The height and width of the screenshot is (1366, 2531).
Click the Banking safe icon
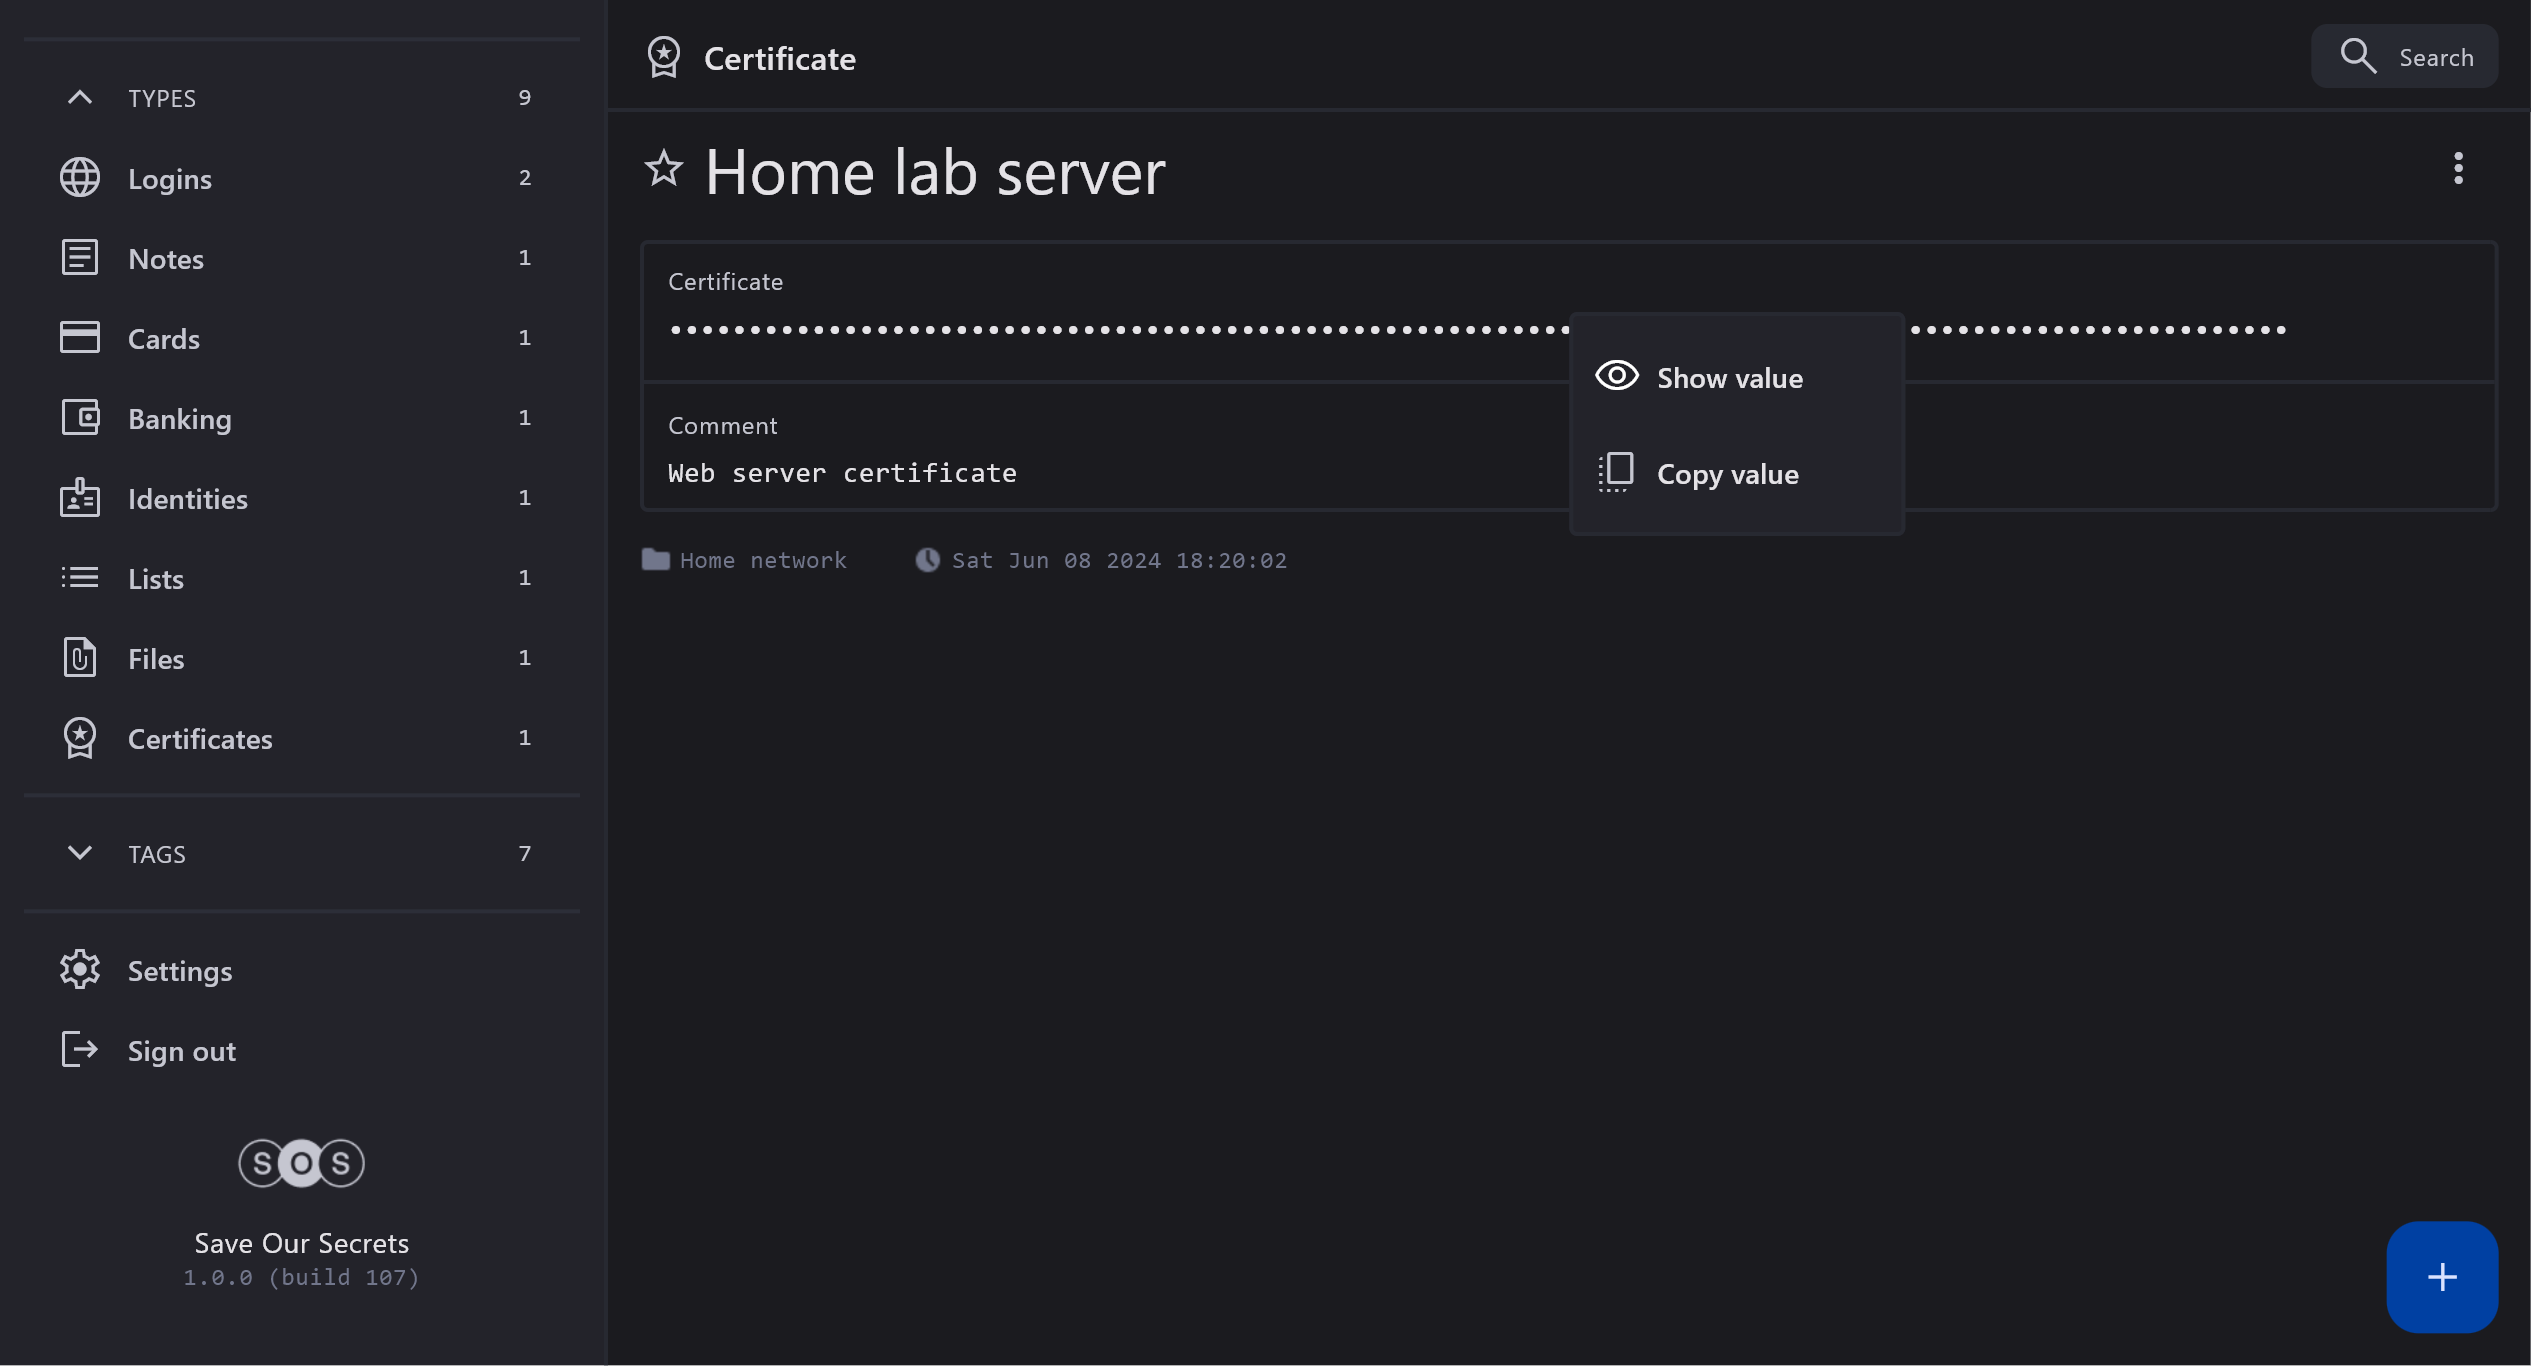pos(80,418)
